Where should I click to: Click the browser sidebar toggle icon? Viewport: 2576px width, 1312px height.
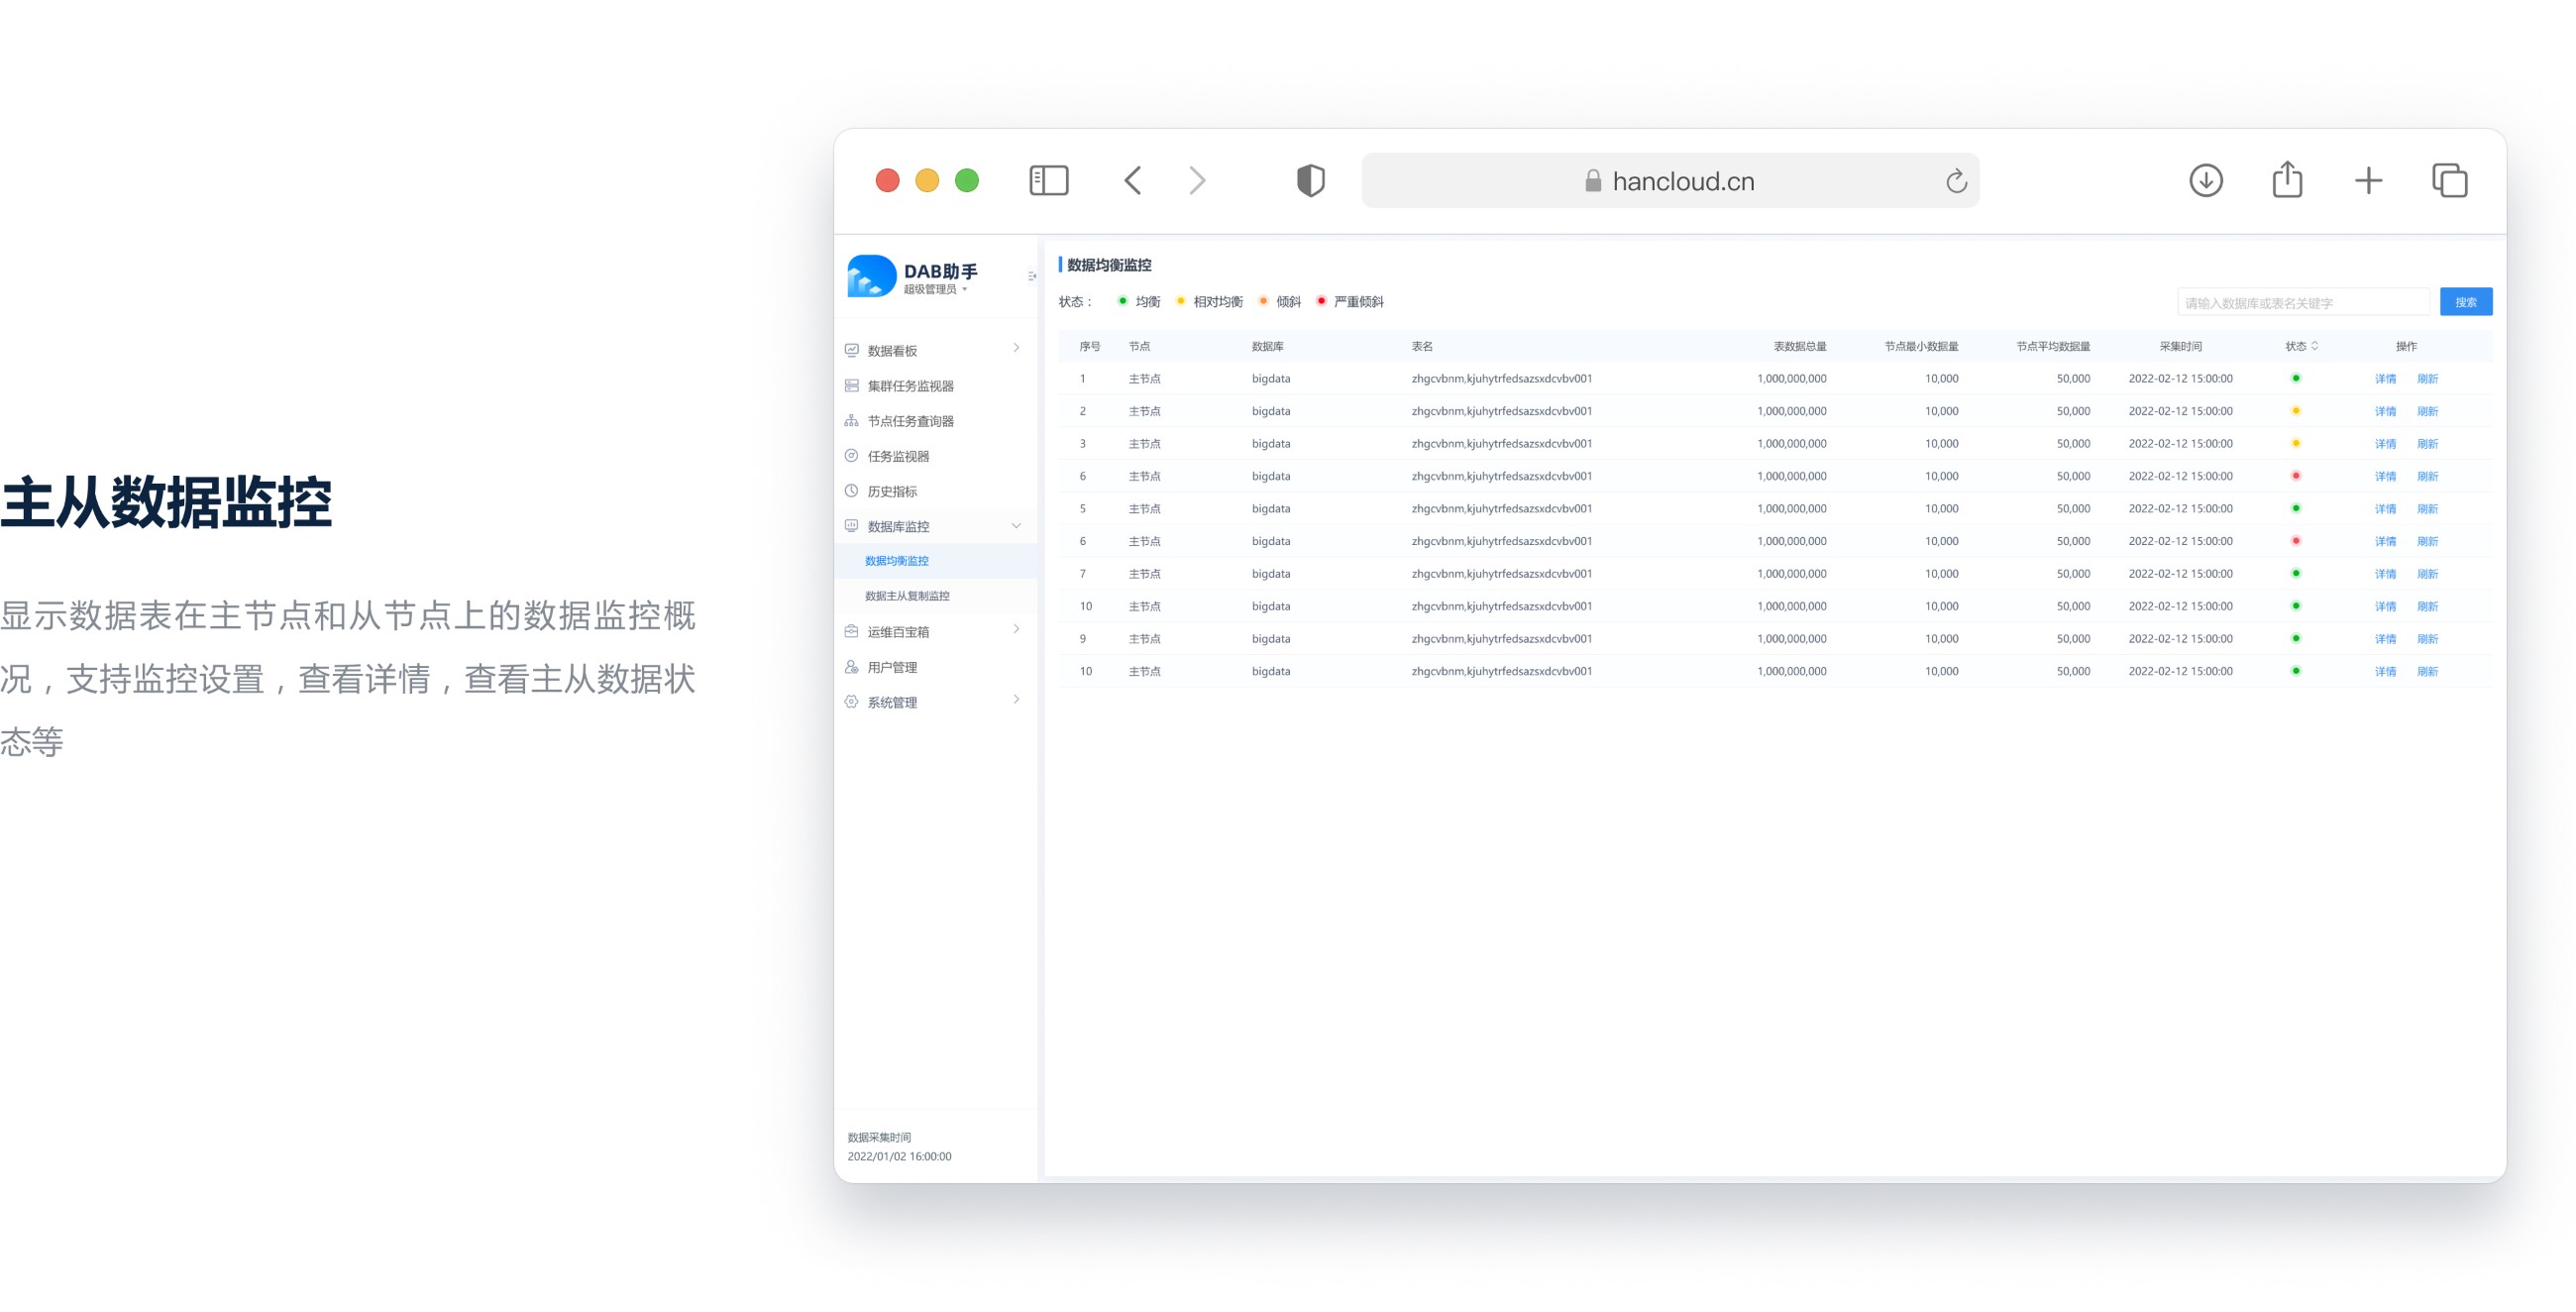click(1048, 181)
